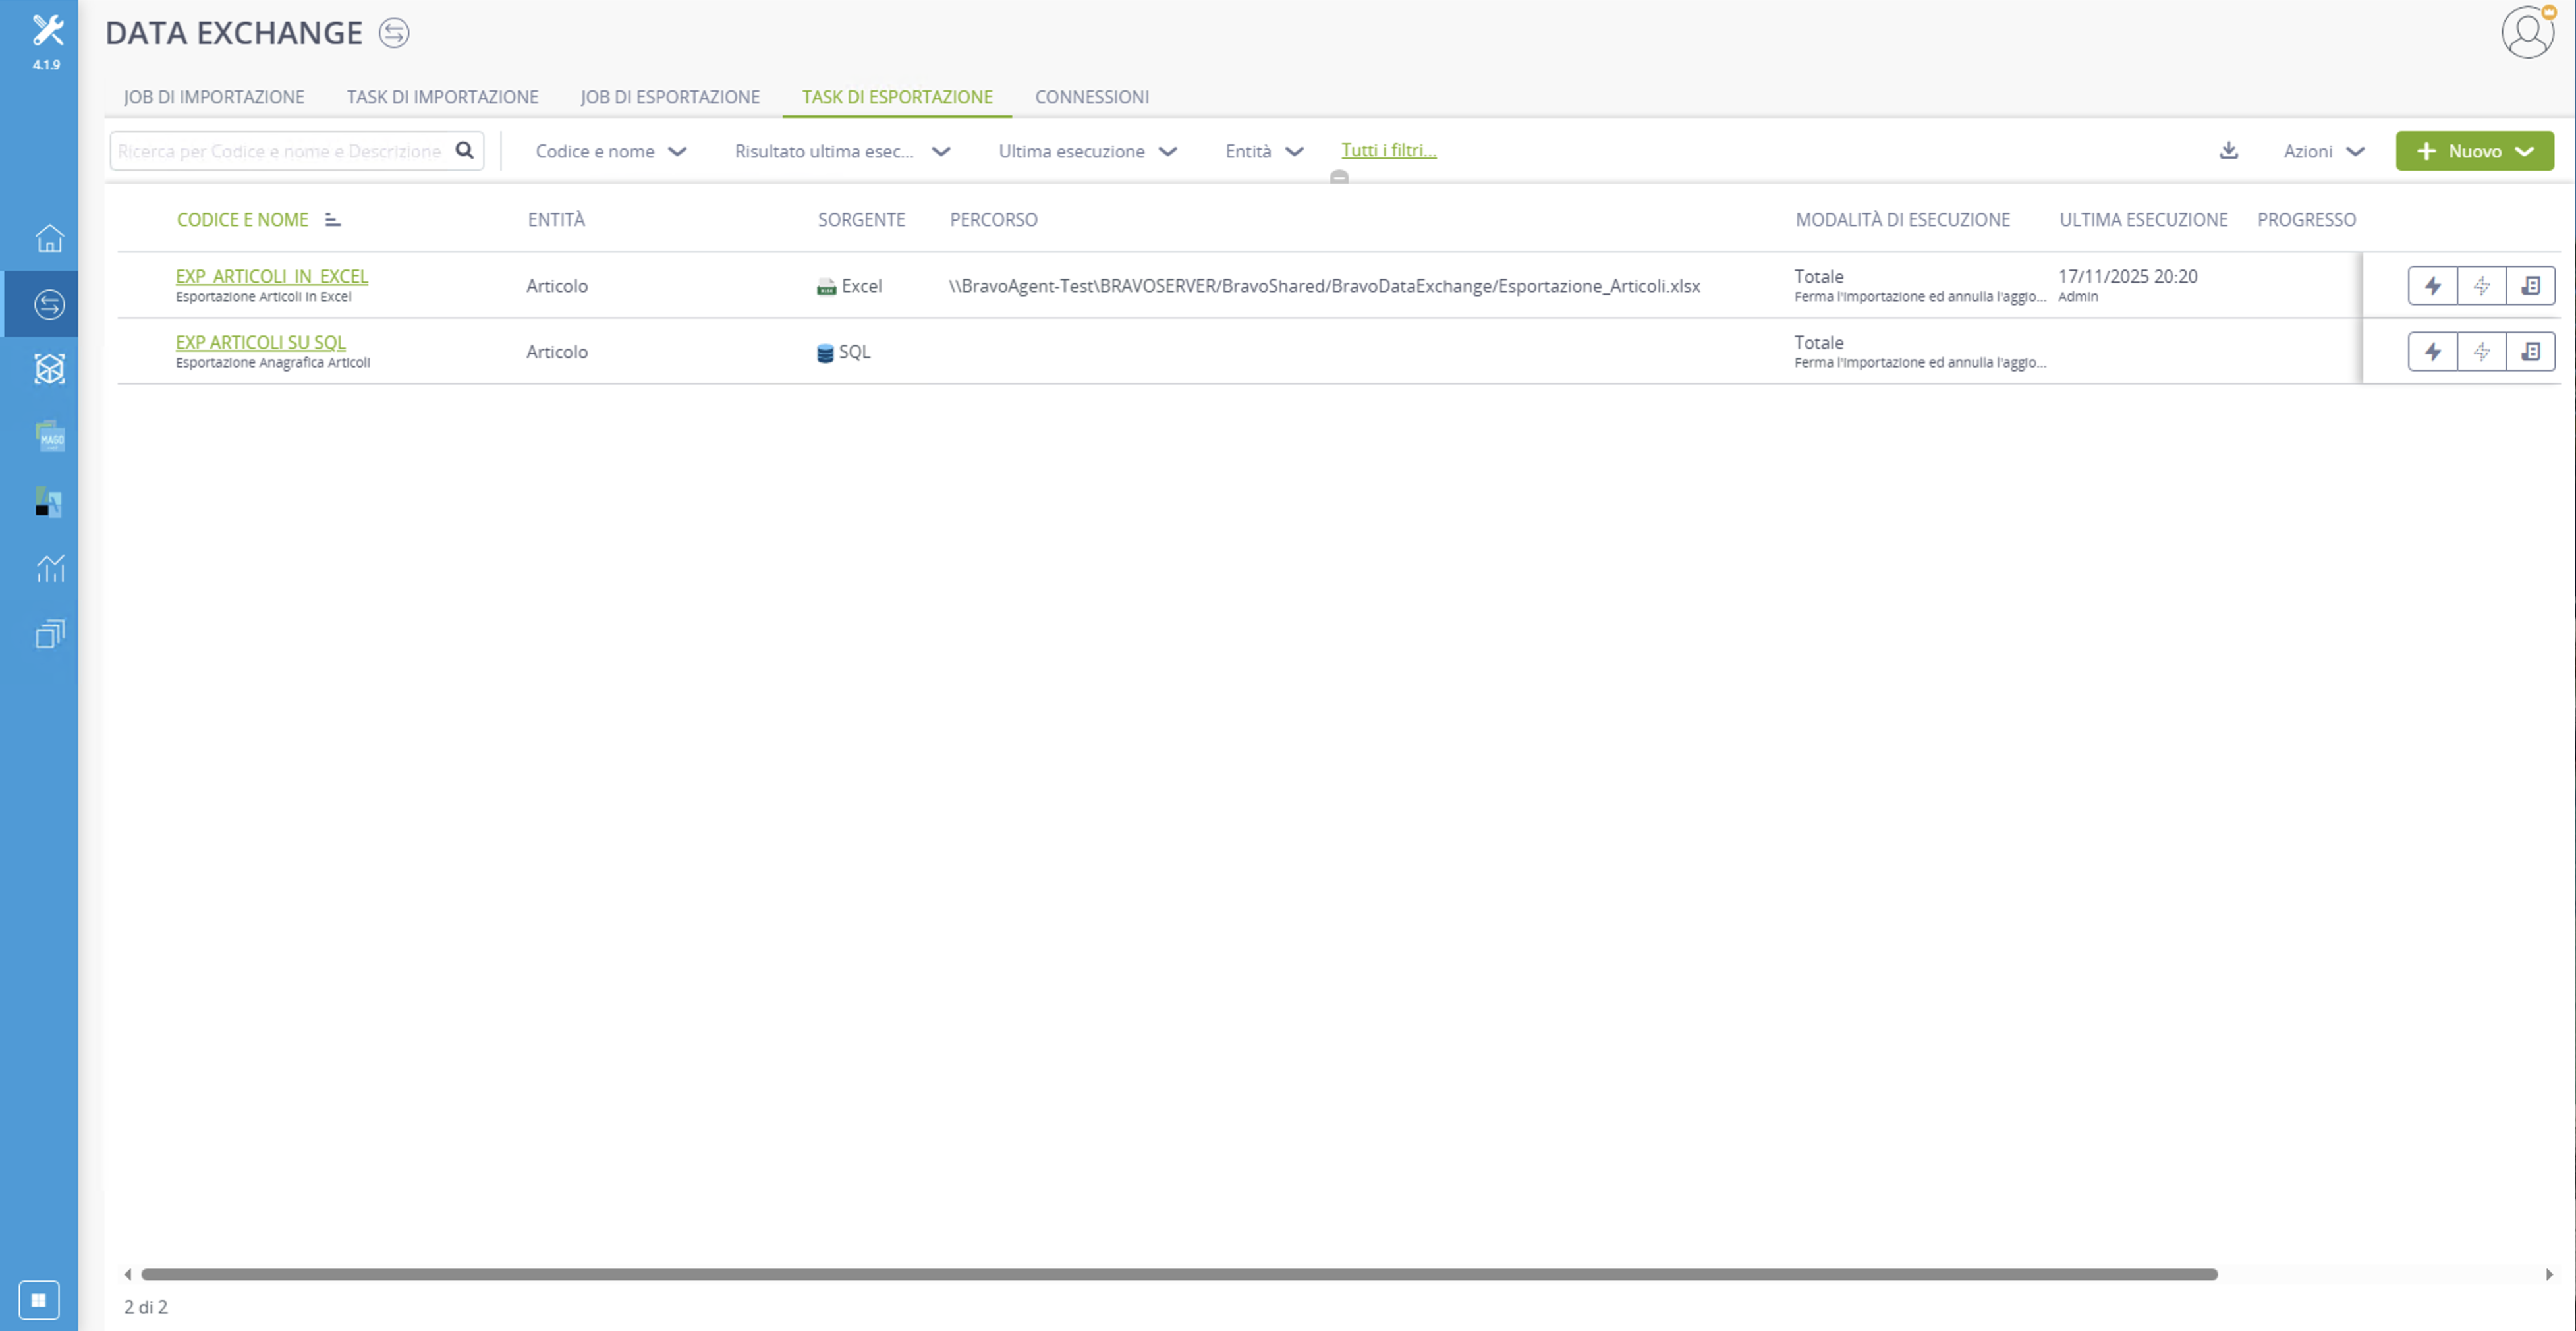2576x1331 pixels.
Task: Toggle sort order on the Codice e Nome column
Action: pyautogui.click(x=333, y=220)
